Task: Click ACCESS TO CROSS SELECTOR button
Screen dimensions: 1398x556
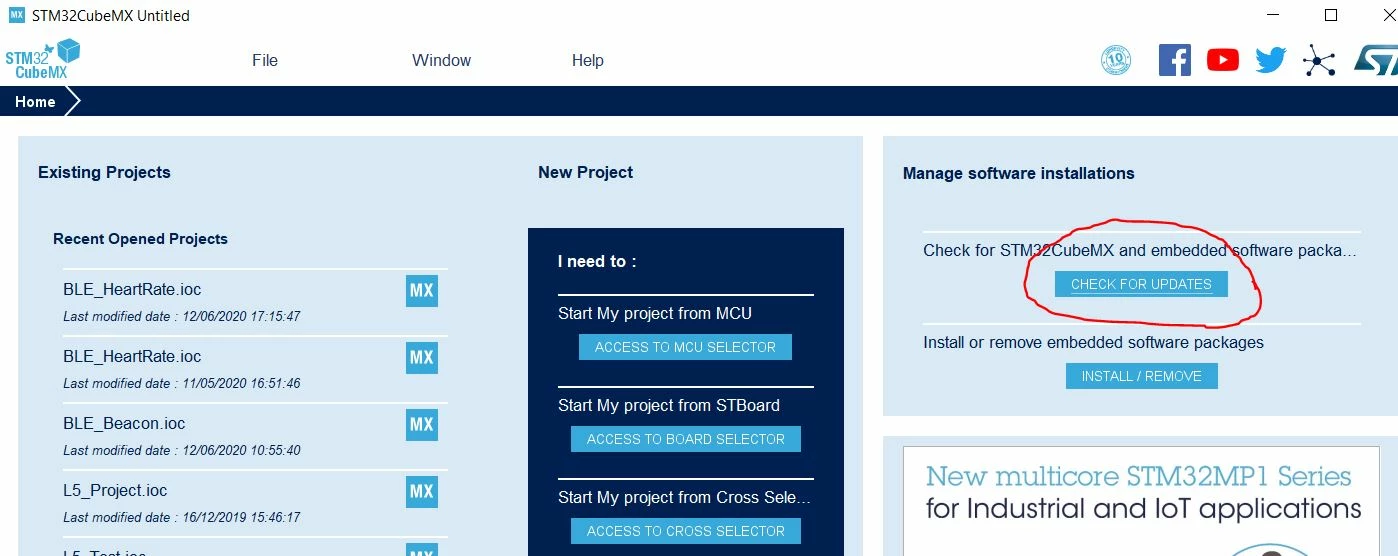Action: (x=685, y=531)
